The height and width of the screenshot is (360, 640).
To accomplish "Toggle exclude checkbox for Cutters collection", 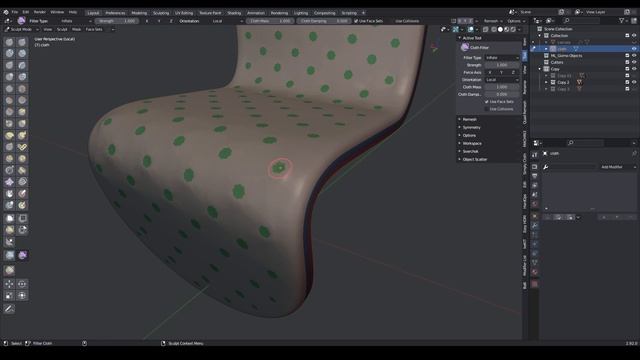I will click(x=627, y=62).
